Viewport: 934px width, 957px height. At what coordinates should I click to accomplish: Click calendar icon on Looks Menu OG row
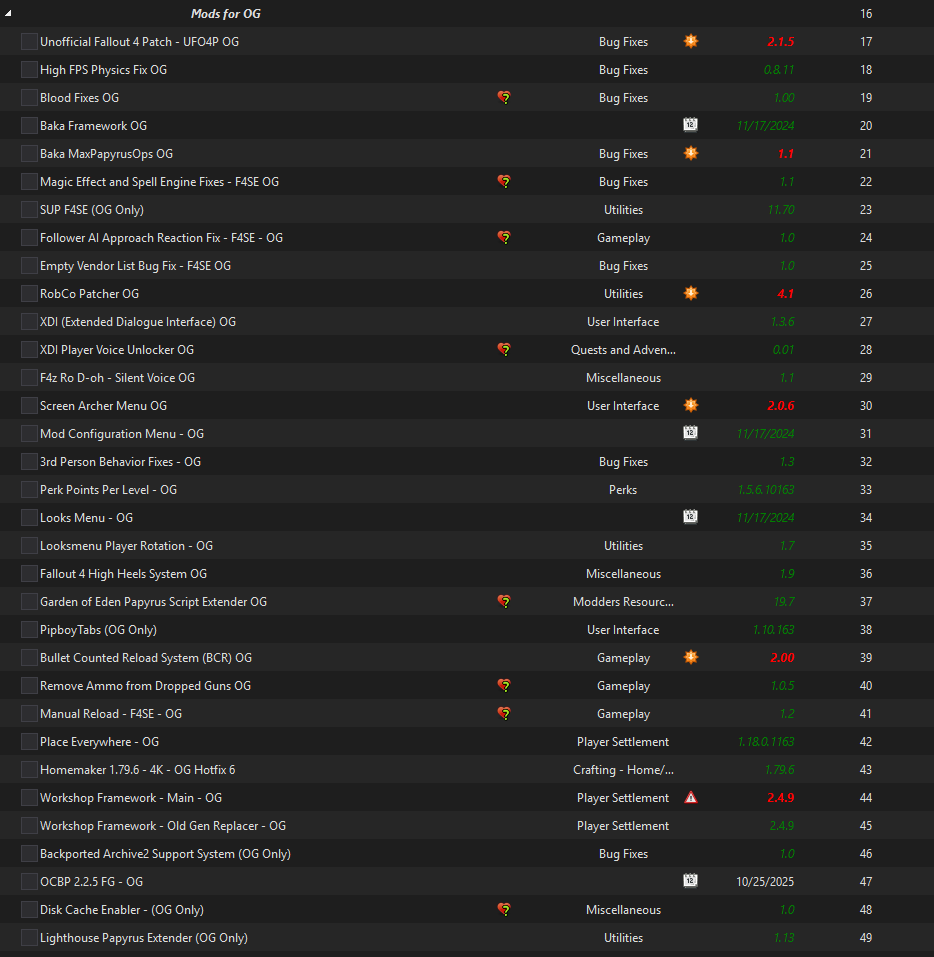click(x=690, y=517)
